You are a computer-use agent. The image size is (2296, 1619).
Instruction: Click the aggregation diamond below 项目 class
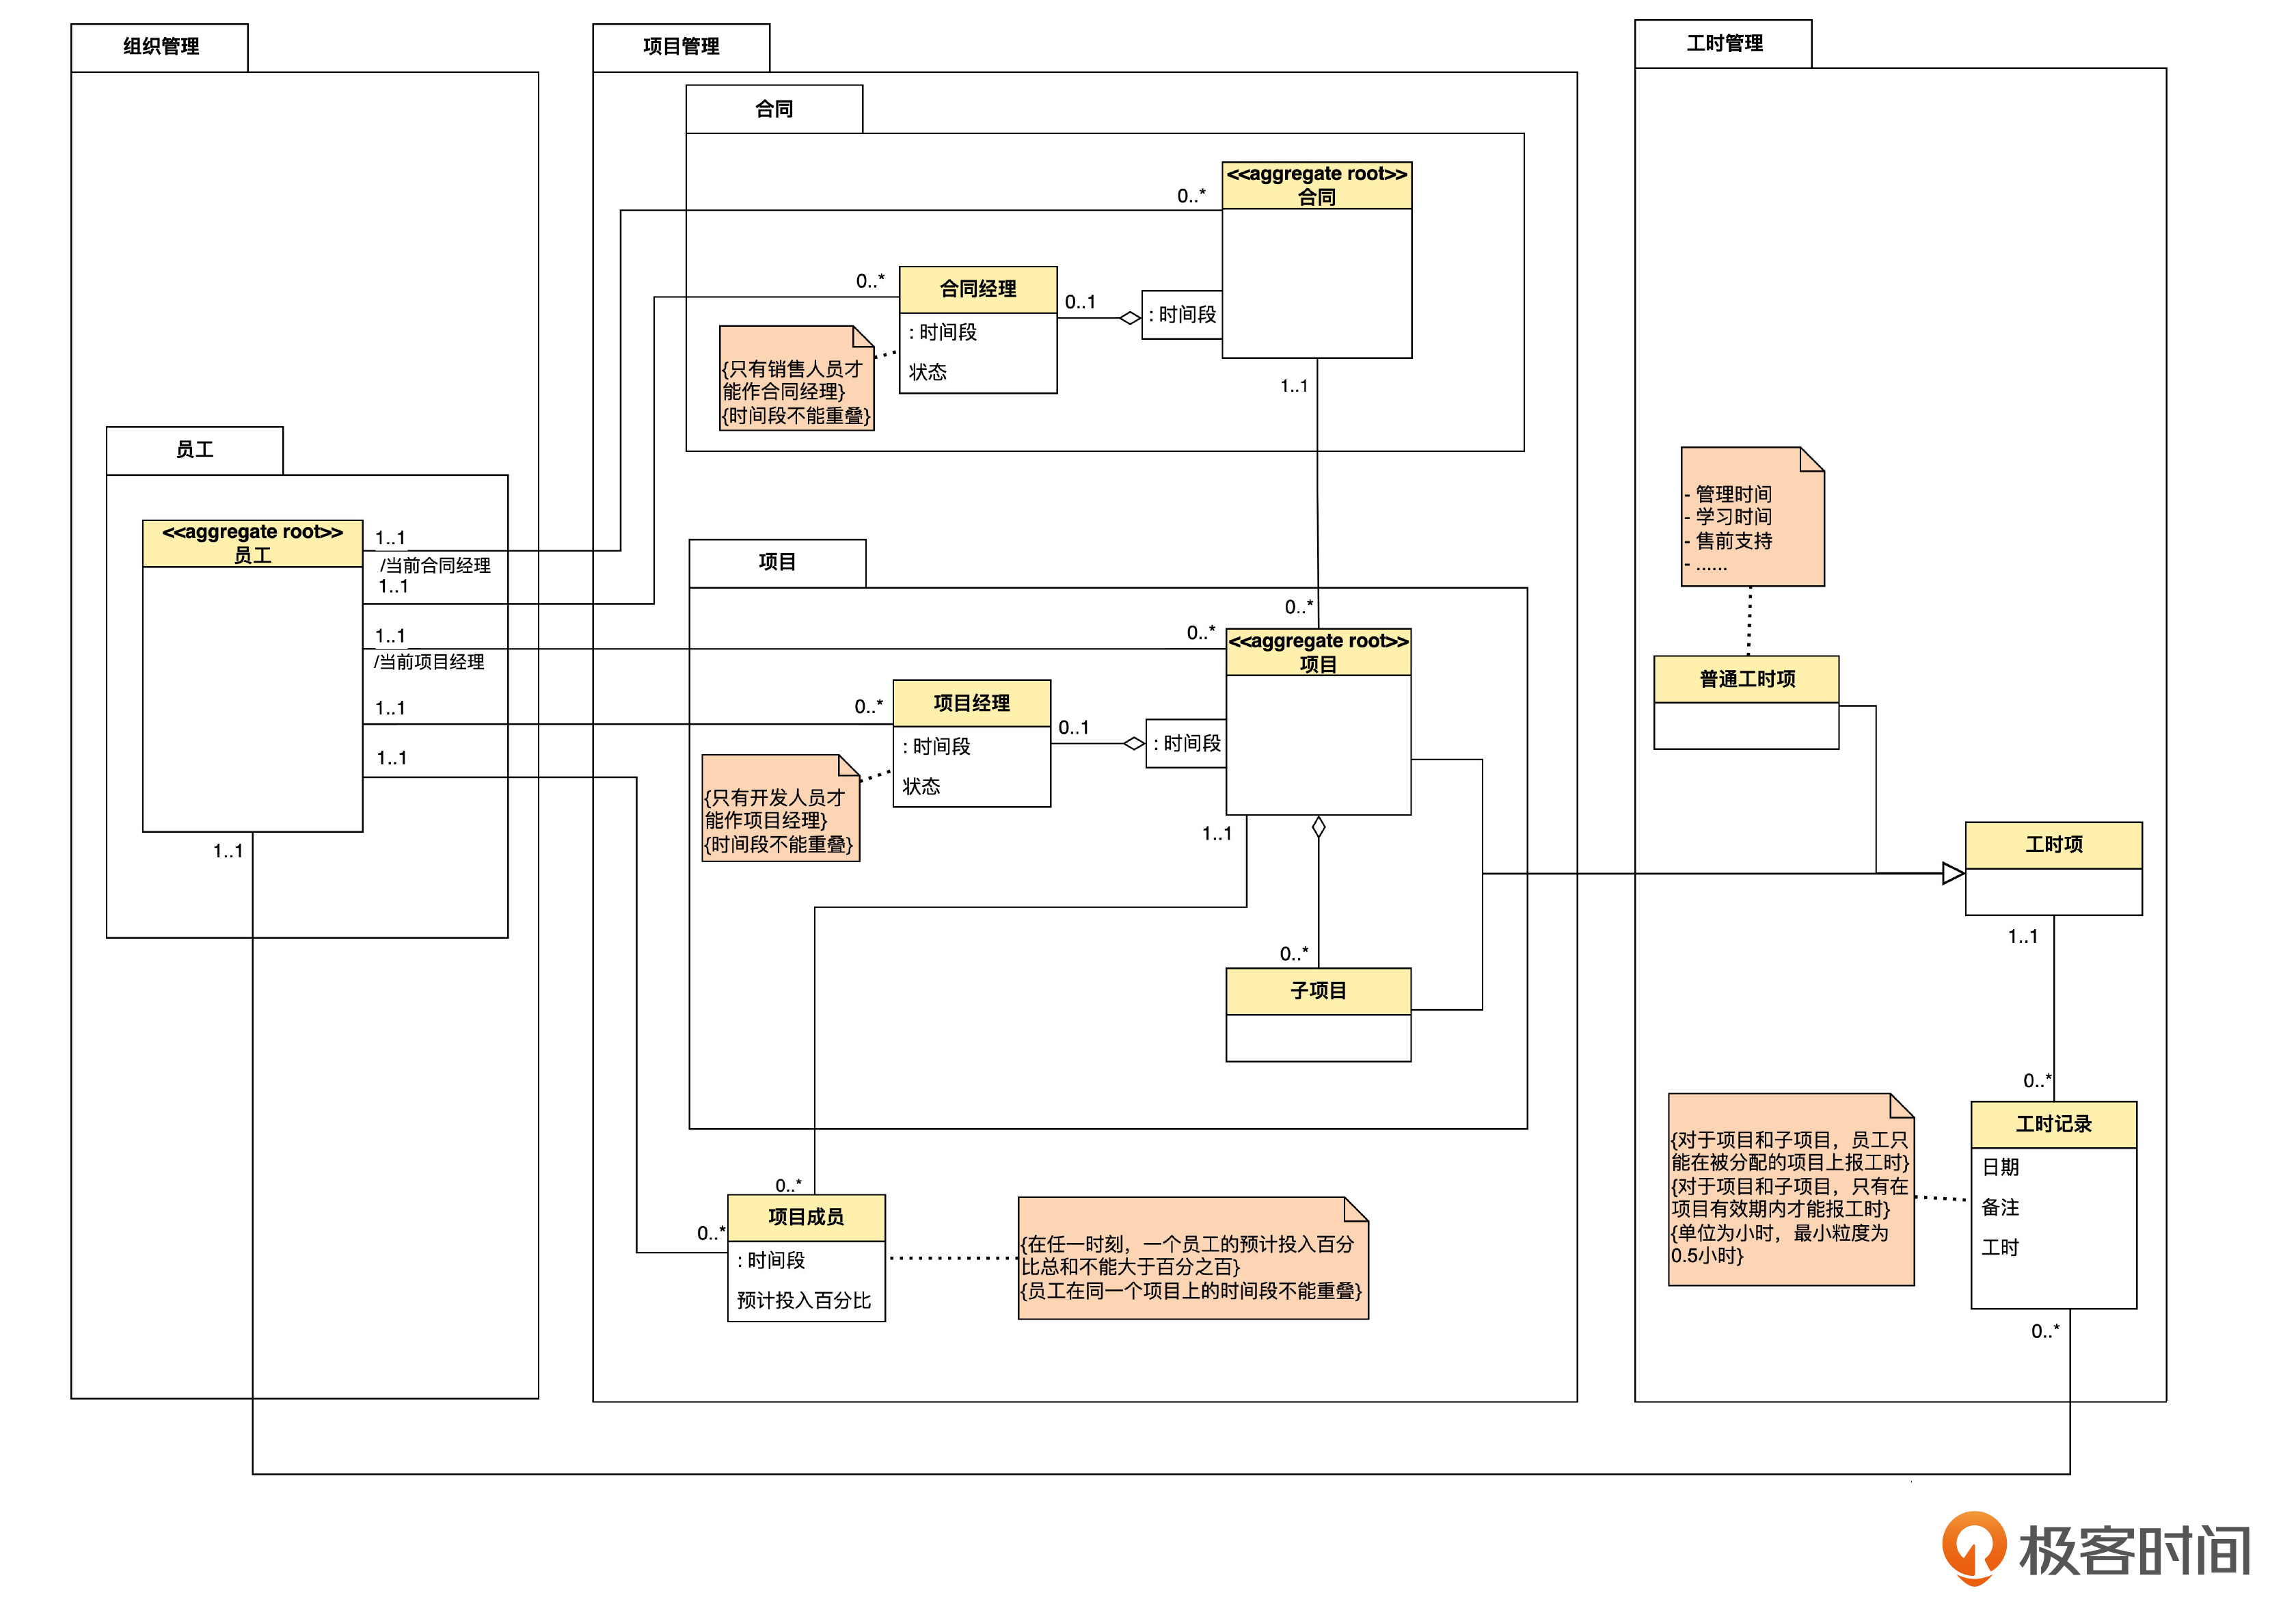click(1318, 828)
